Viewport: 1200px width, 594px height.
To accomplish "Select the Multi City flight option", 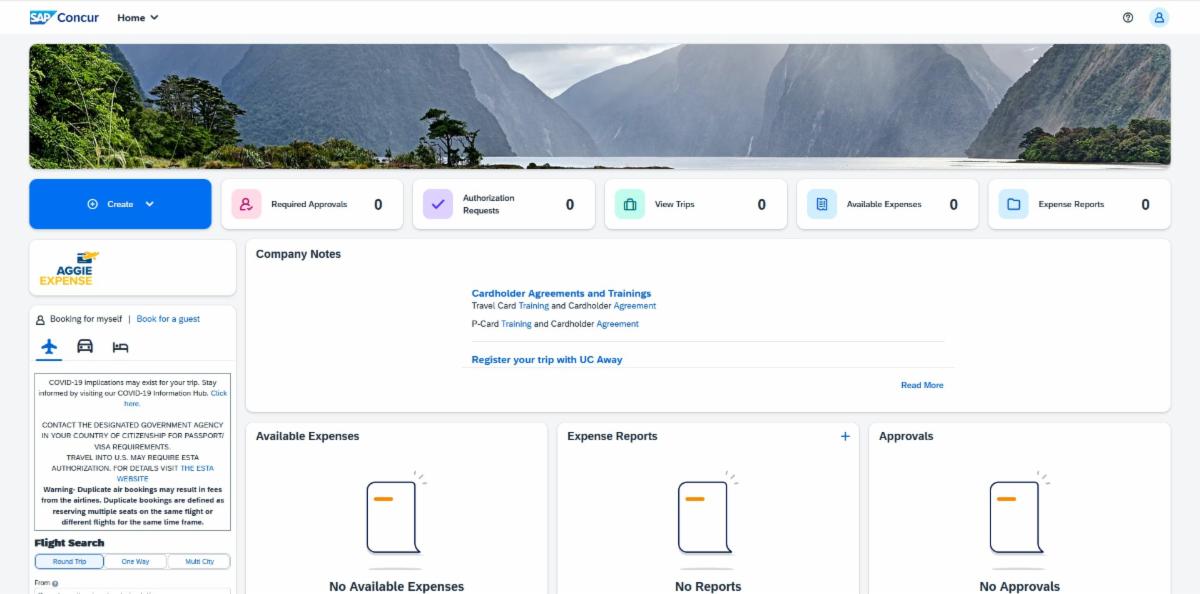I will 199,562.
